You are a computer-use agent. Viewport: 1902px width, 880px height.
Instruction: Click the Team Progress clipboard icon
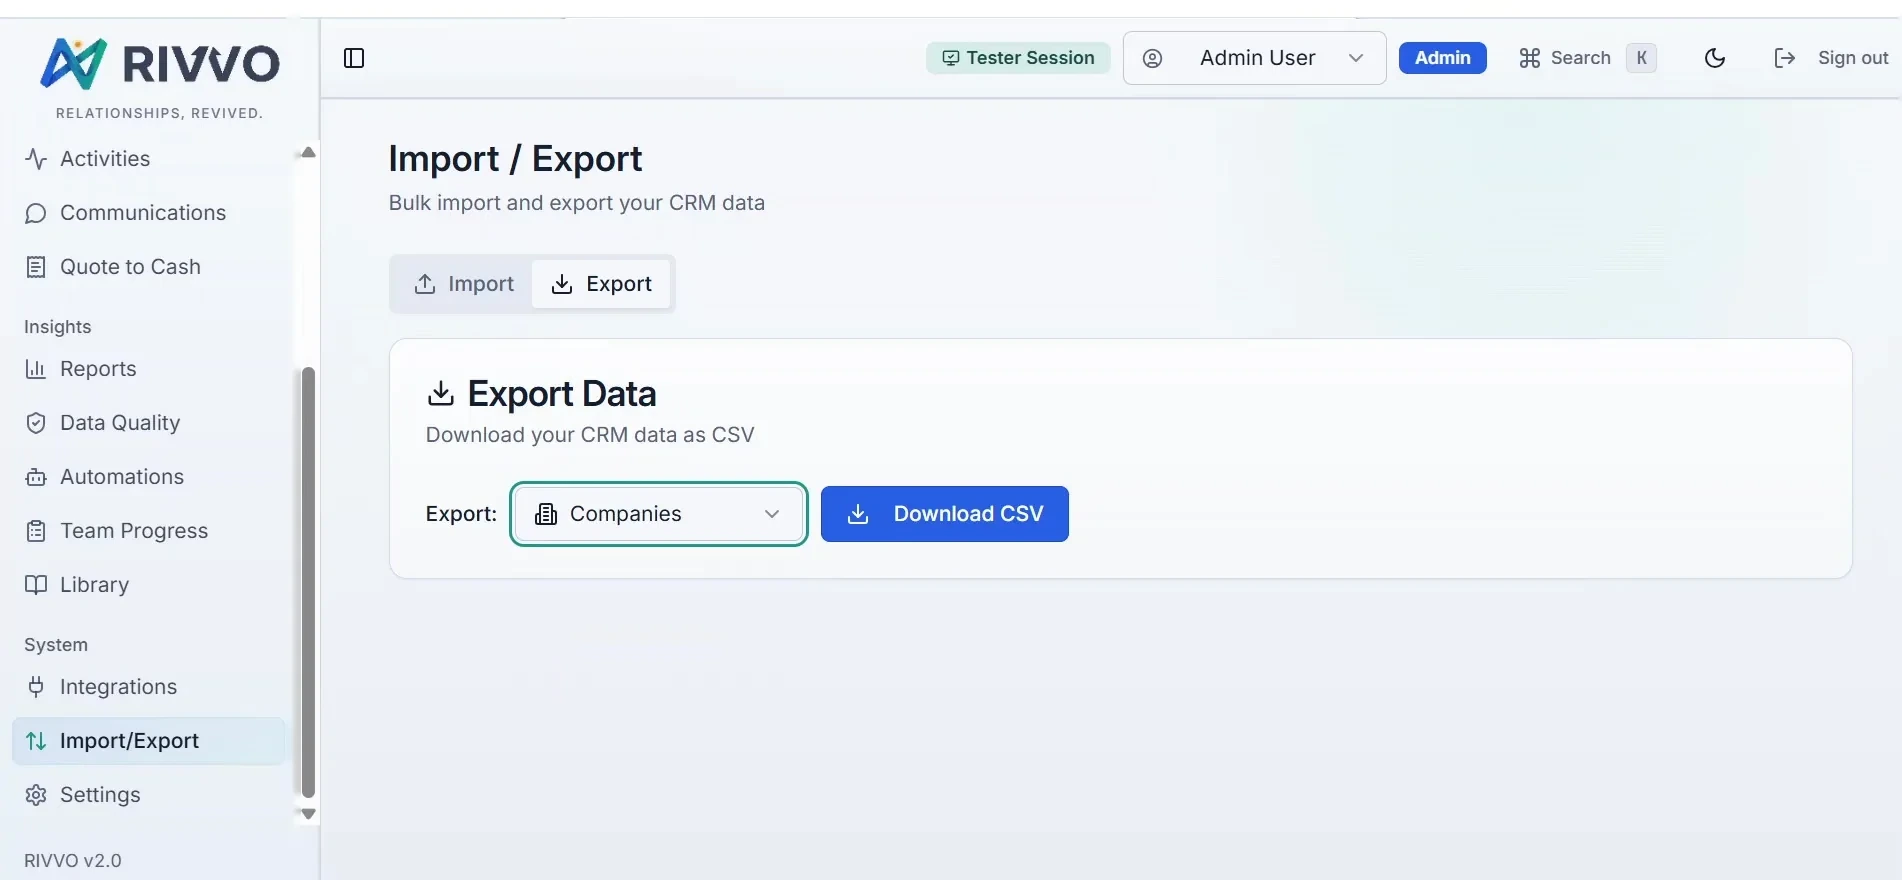(x=36, y=531)
